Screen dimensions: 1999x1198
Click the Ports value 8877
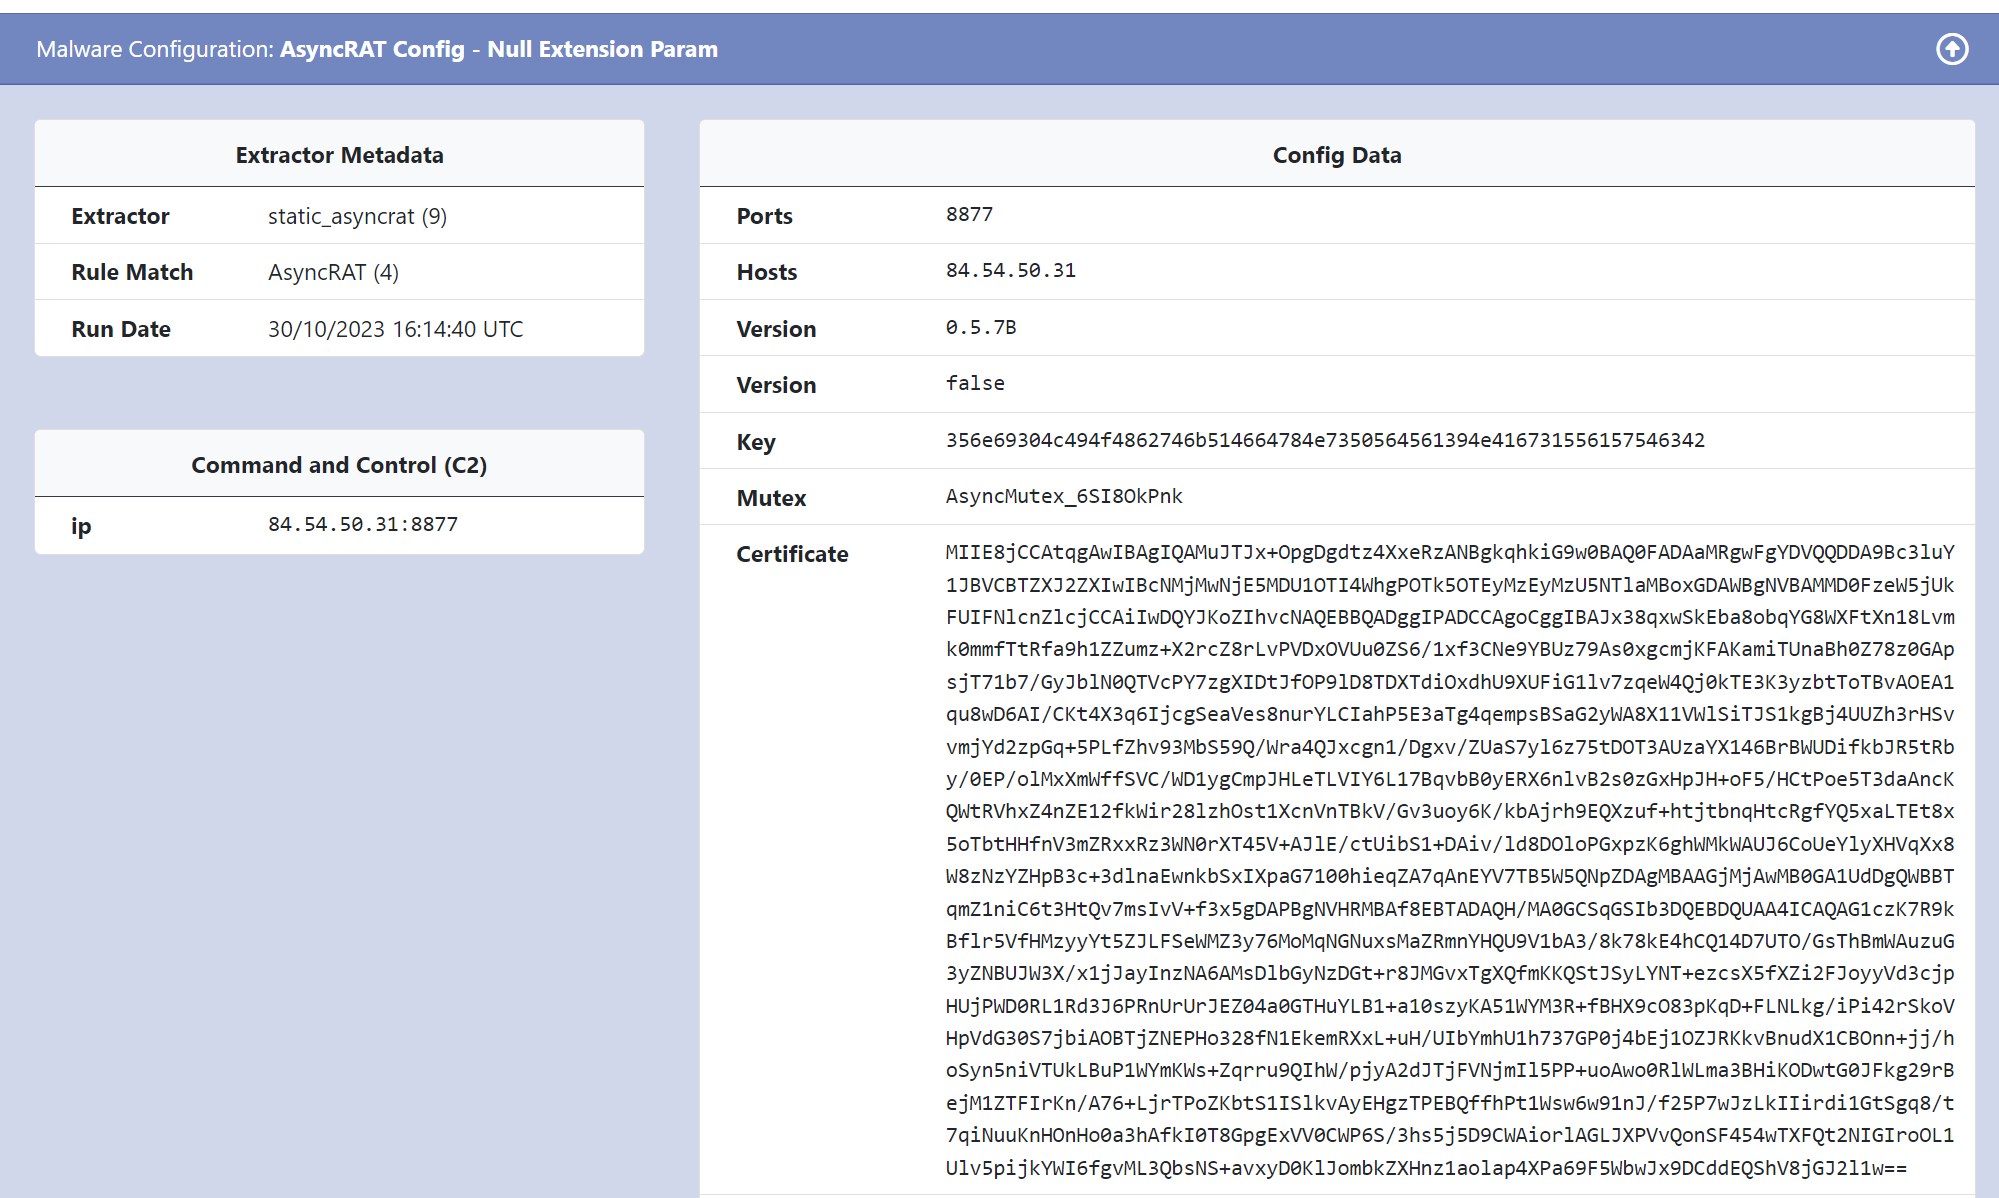969,213
